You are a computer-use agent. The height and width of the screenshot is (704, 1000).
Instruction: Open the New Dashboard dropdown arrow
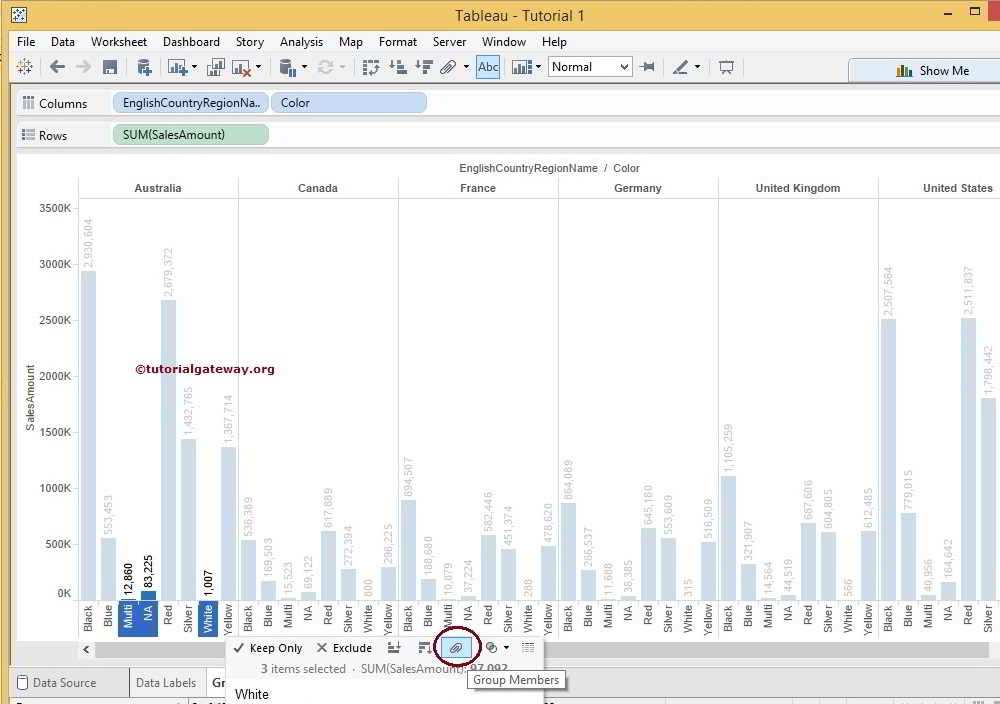pos(194,67)
